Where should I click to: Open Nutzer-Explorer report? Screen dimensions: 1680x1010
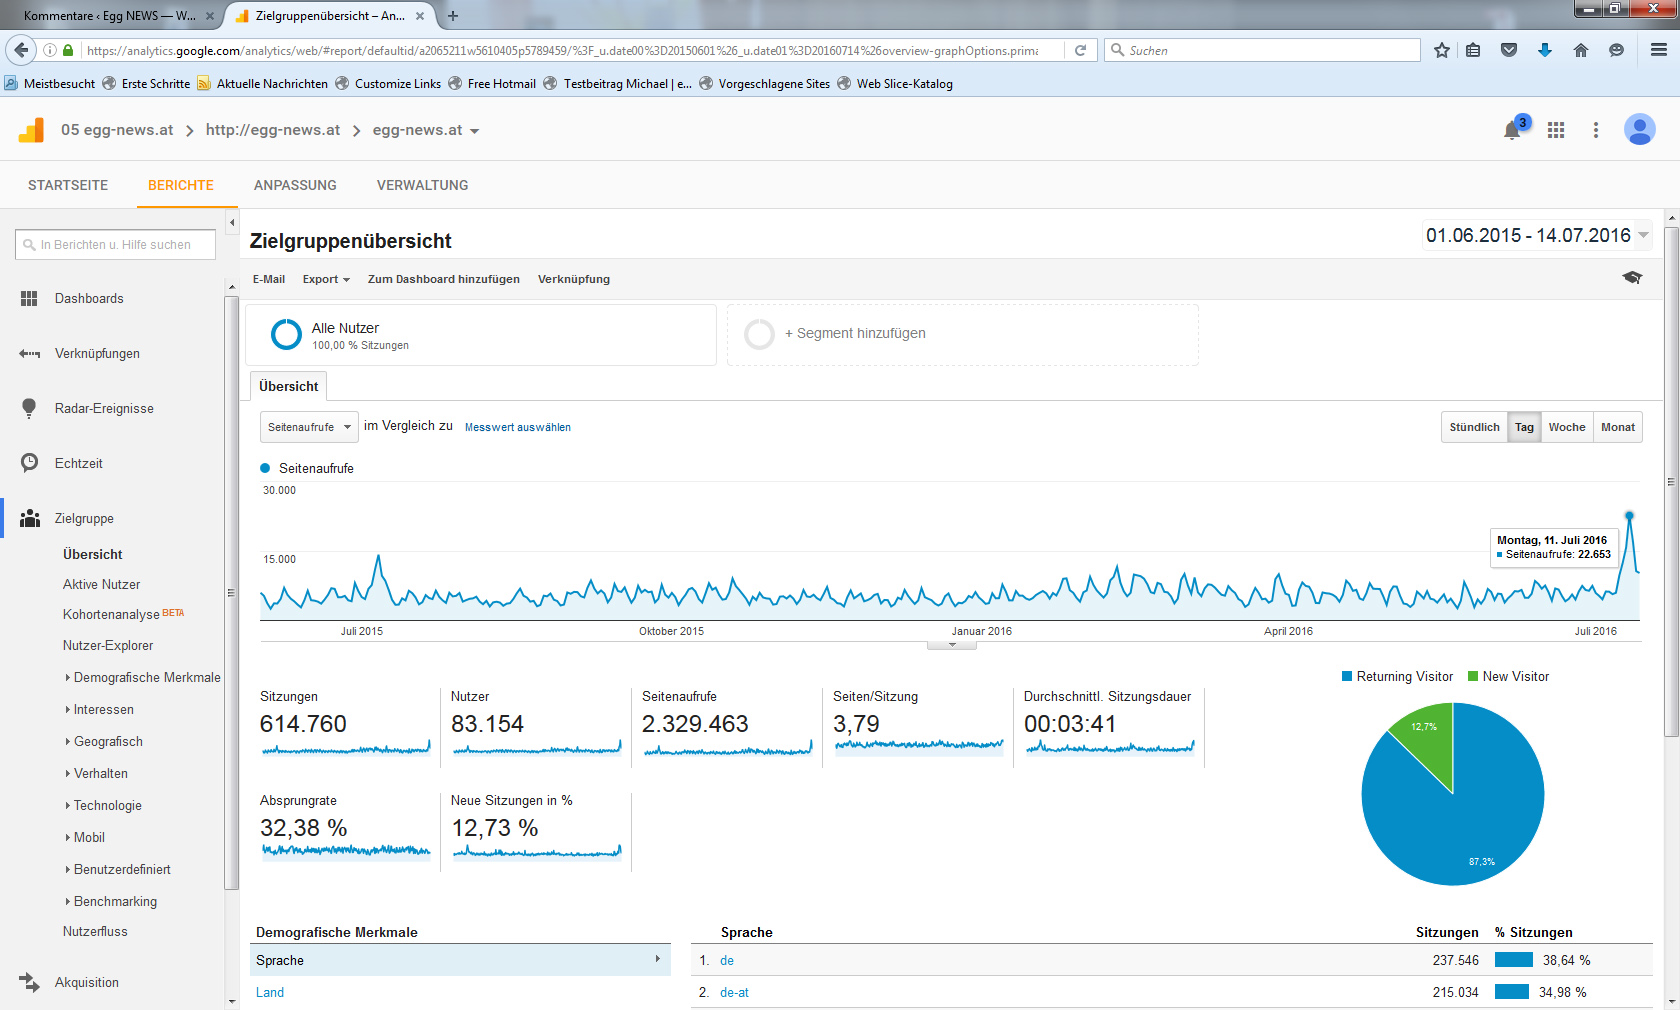[x=108, y=645]
